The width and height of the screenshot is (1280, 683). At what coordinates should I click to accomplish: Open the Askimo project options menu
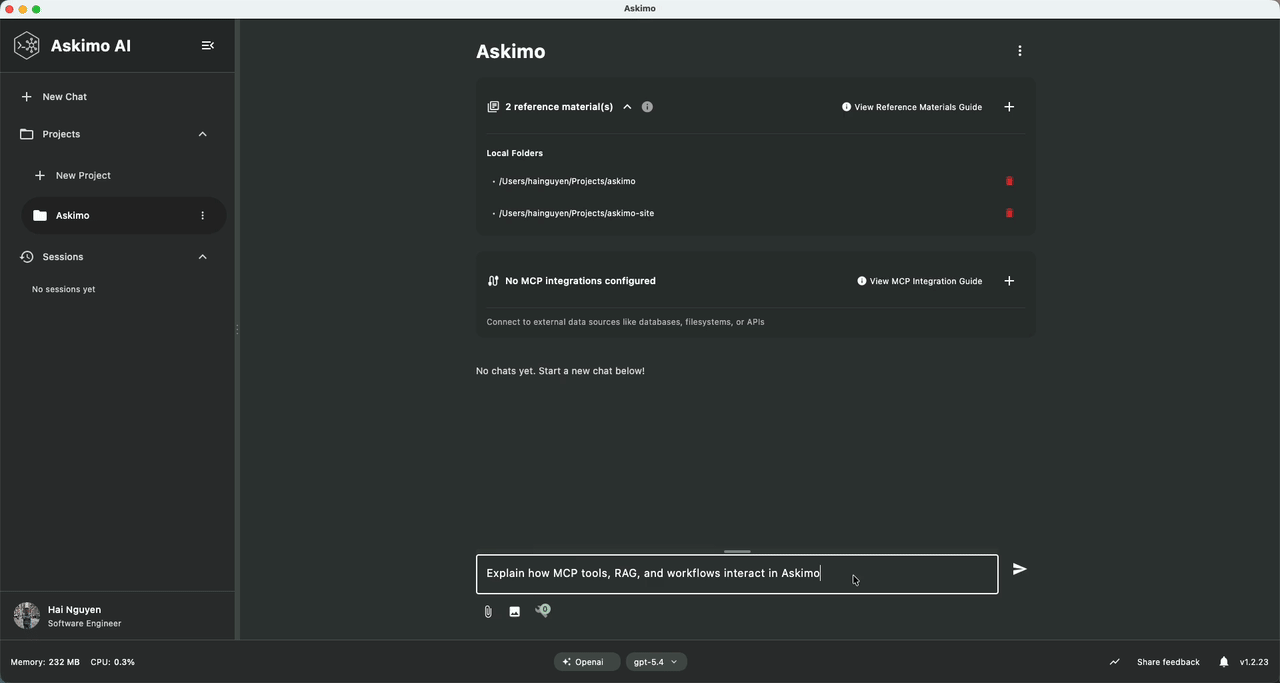pyautogui.click(x=202, y=215)
